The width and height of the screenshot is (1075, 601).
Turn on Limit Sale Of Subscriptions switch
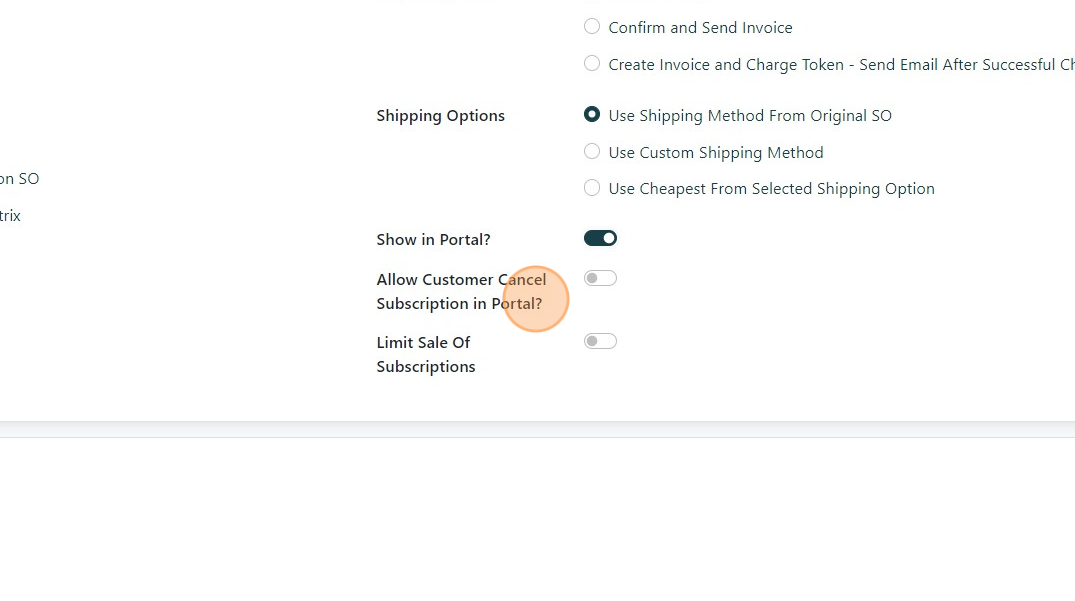point(600,341)
